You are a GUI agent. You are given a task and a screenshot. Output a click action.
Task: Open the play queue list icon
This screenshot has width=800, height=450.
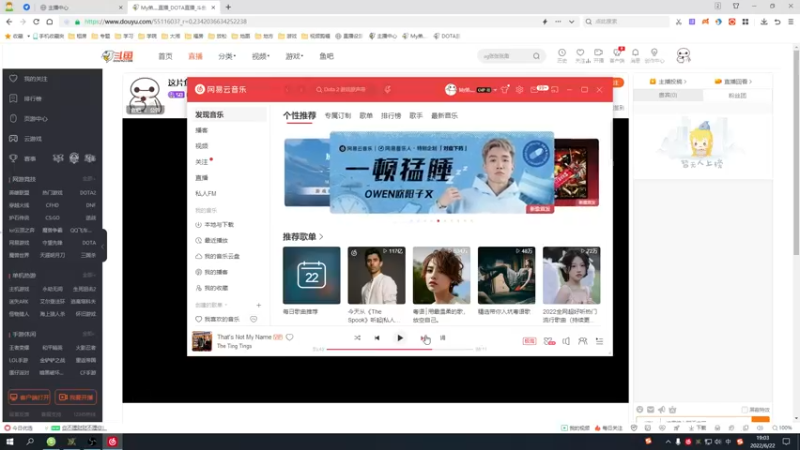(x=599, y=341)
